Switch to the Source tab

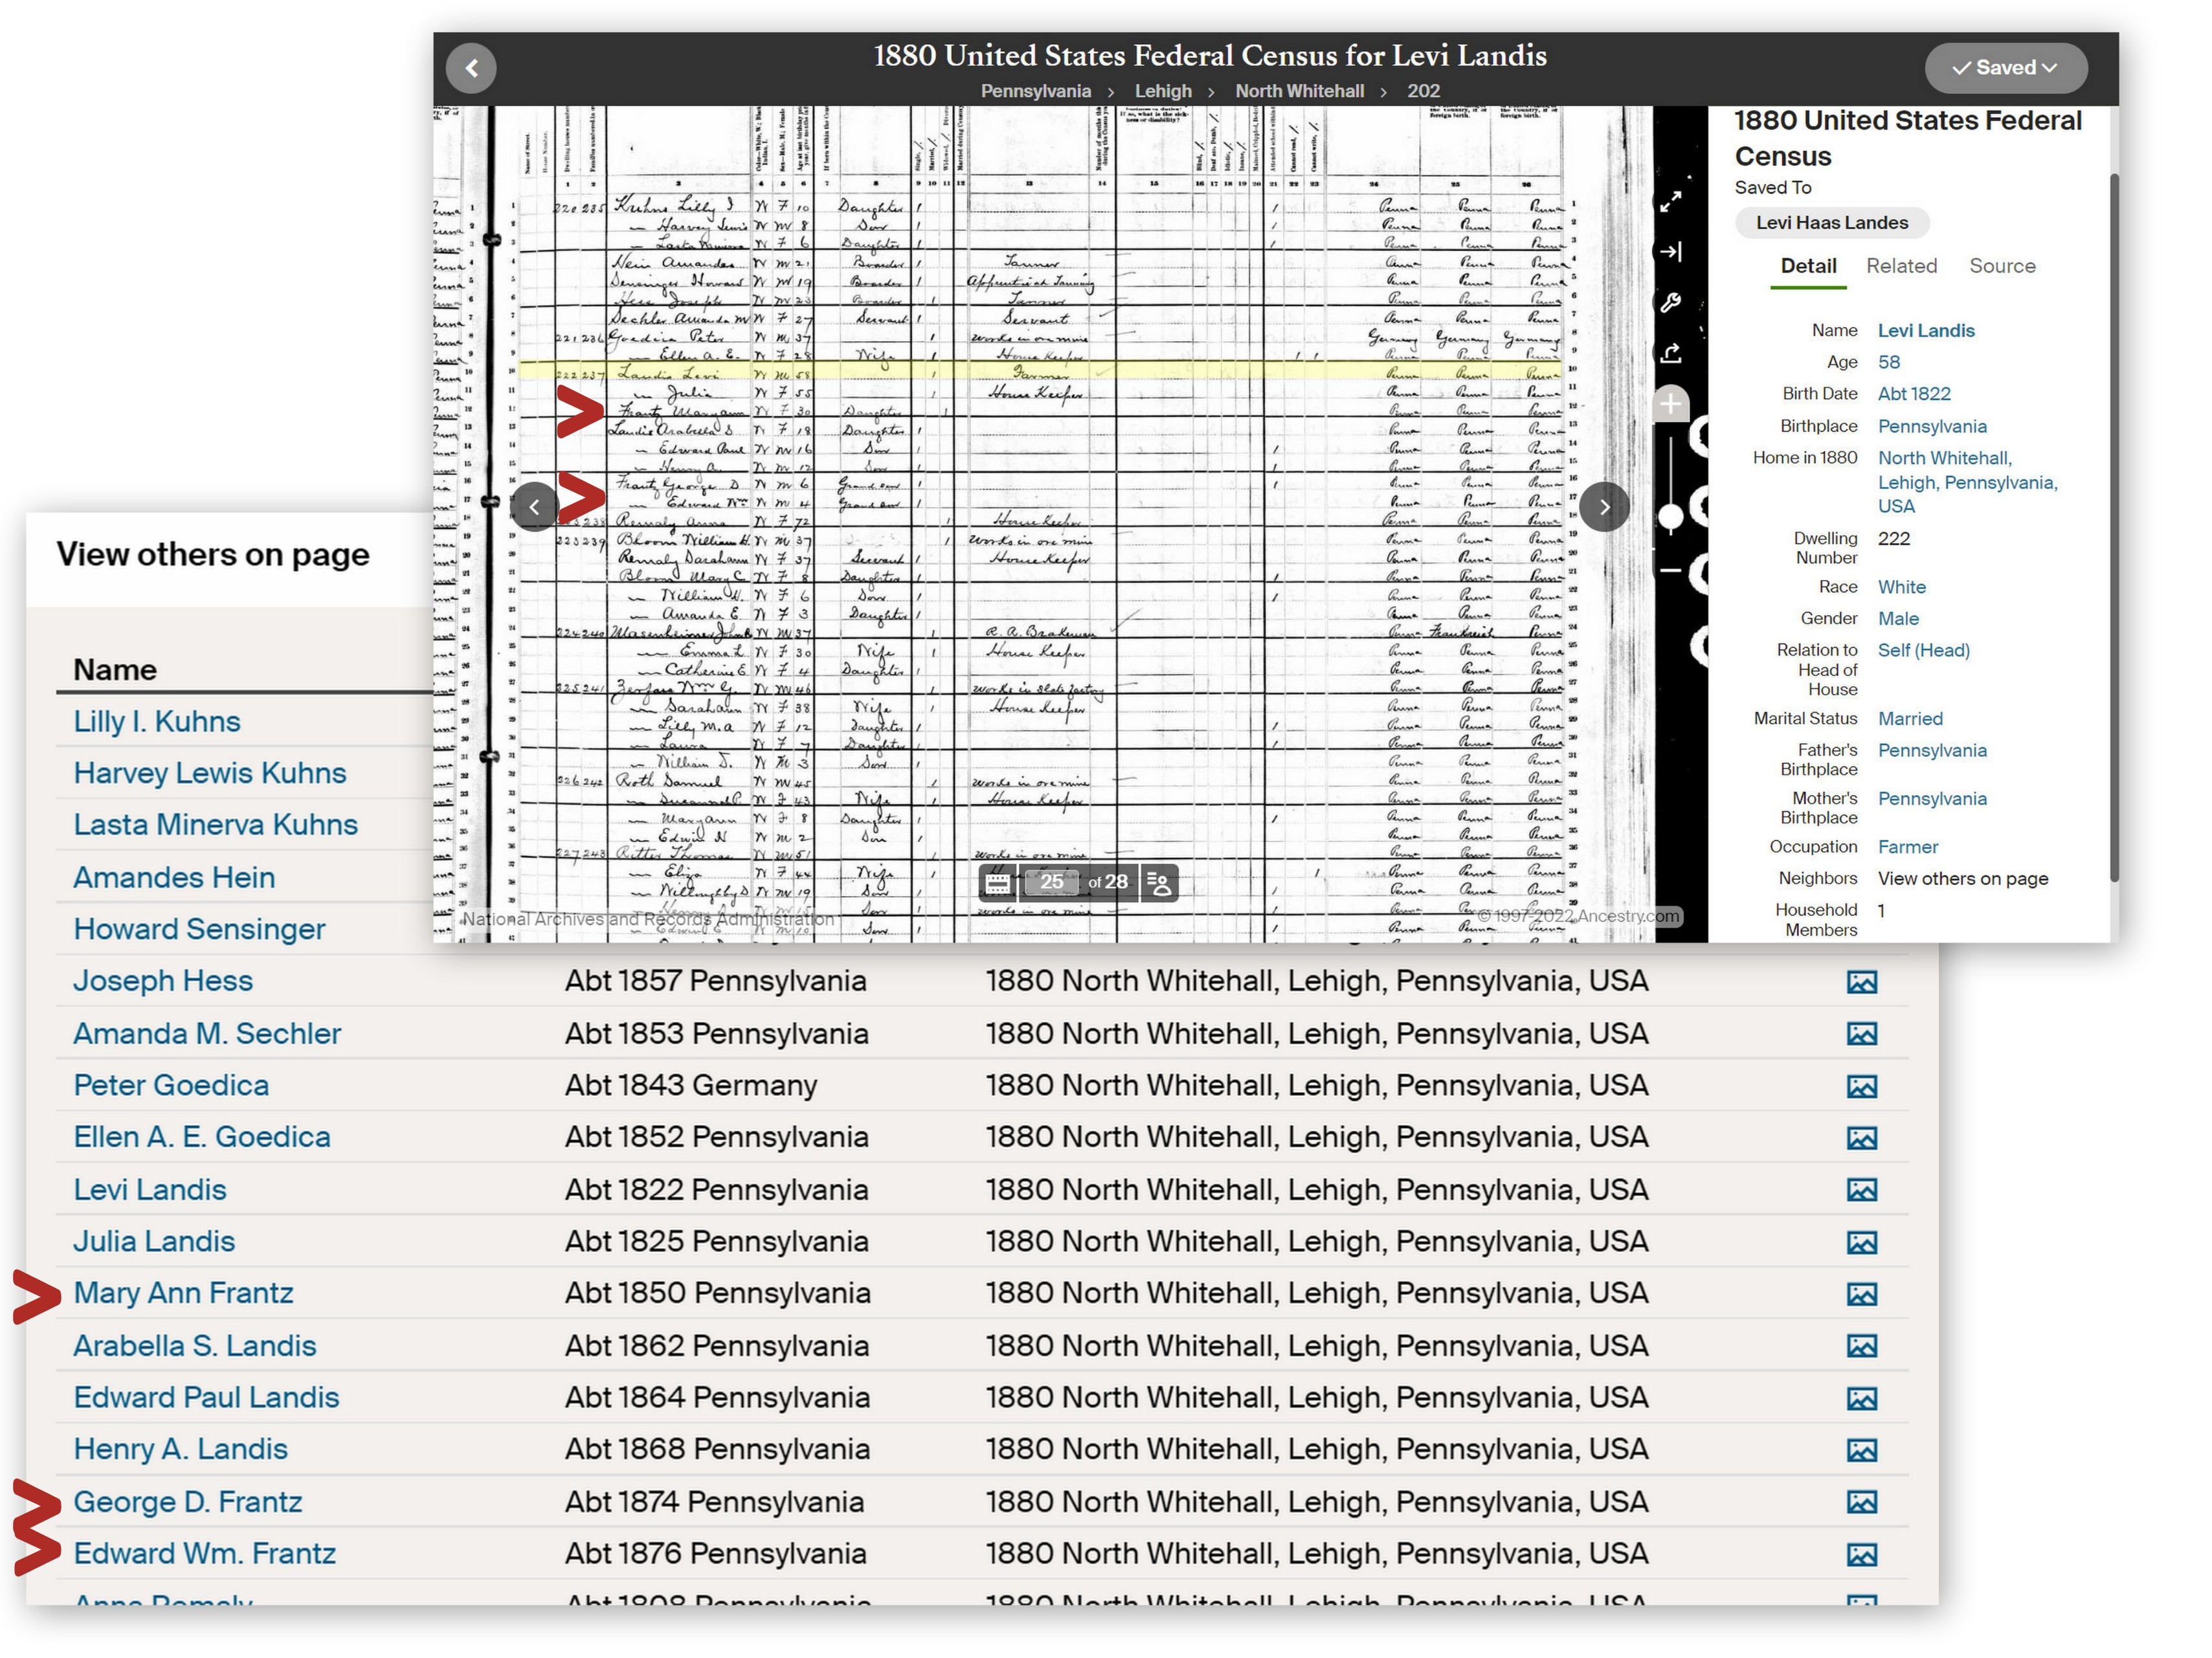click(2002, 266)
